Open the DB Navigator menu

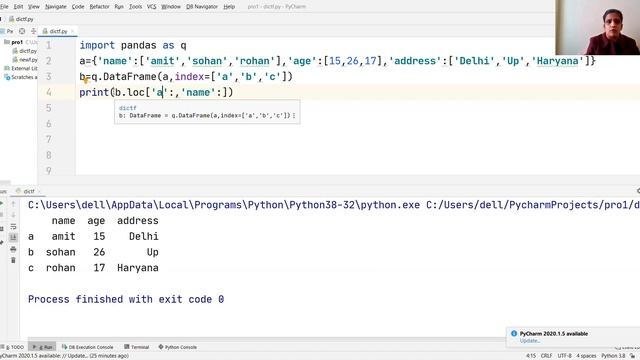tap(202, 7)
